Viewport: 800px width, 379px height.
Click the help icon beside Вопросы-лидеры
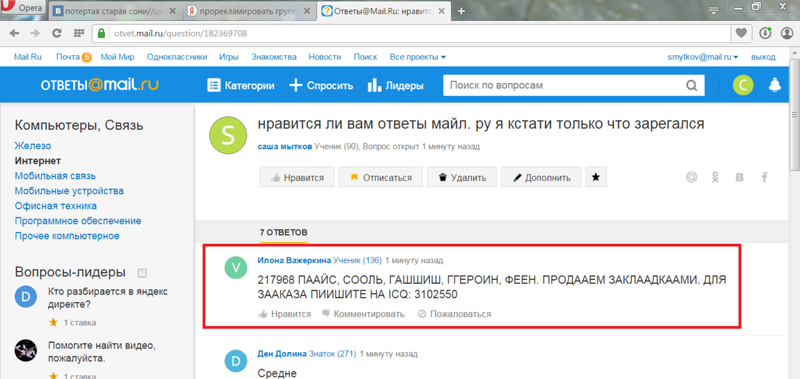tap(142, 273)
